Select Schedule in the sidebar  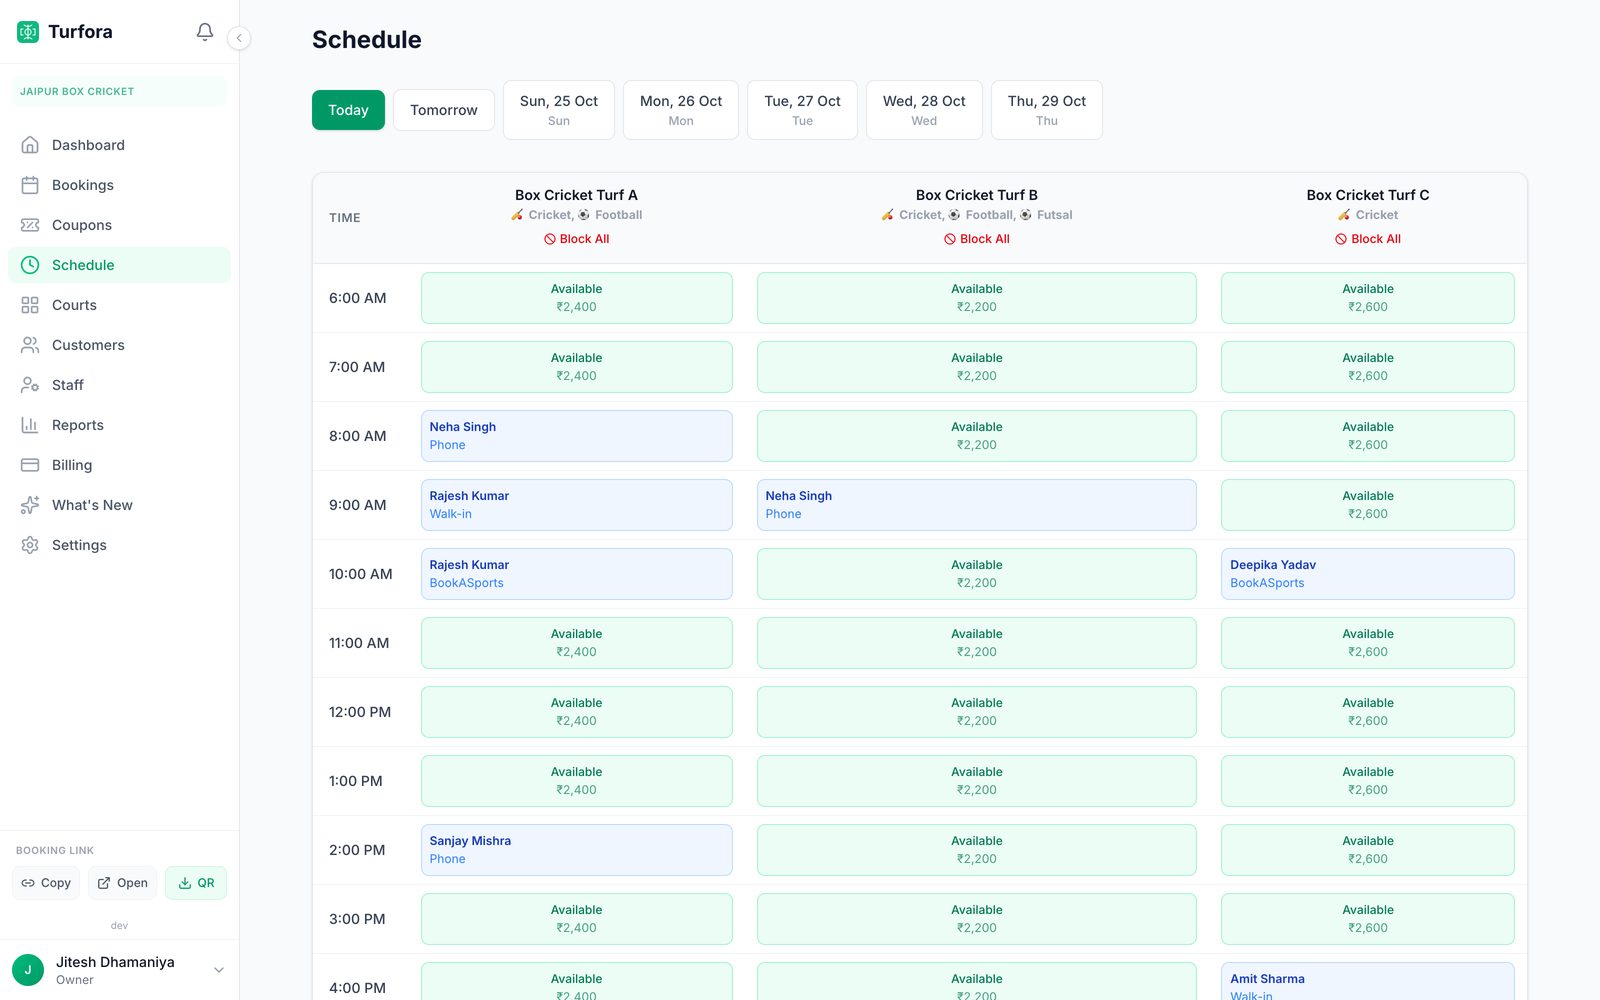point(119,265)
